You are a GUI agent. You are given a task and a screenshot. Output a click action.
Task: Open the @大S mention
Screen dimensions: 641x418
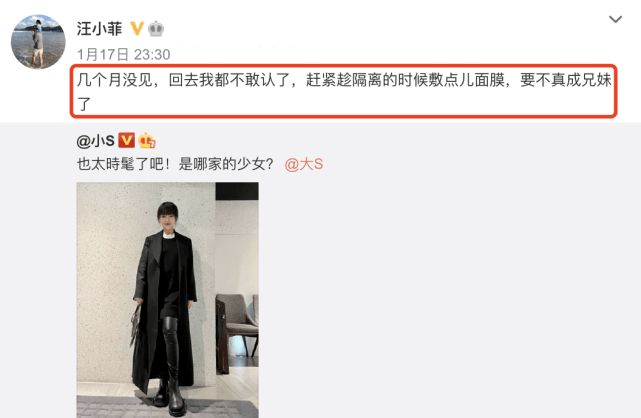coord(304,164)
